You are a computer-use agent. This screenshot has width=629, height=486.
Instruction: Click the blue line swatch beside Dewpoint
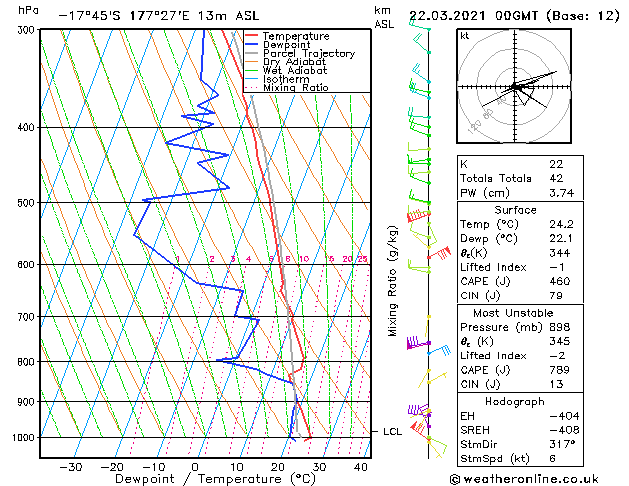(252, 45)
